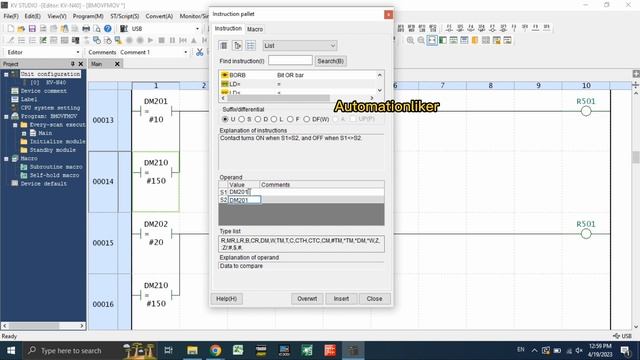The width and height of the screenshot is (640, 360).
Task: Collapse the Unit configuration tree node
Action: coord(6,74)
